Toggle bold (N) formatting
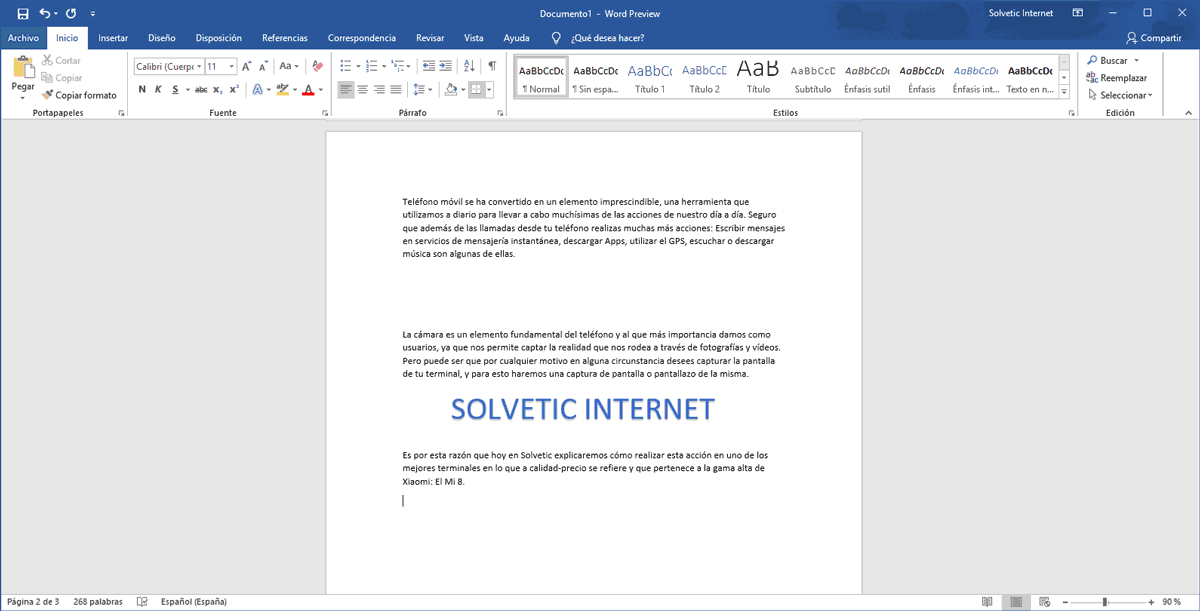Screen dimensions: 1200x611 (142, 89)
